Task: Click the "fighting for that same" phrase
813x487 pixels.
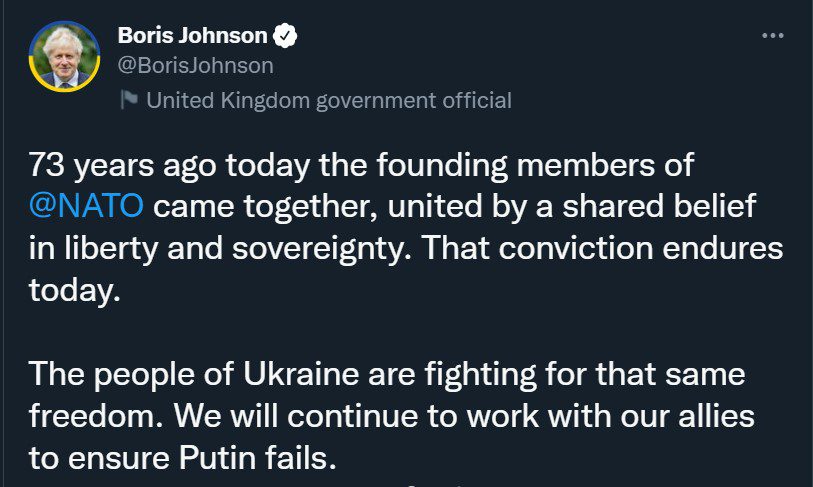Action: pos(585,374)
